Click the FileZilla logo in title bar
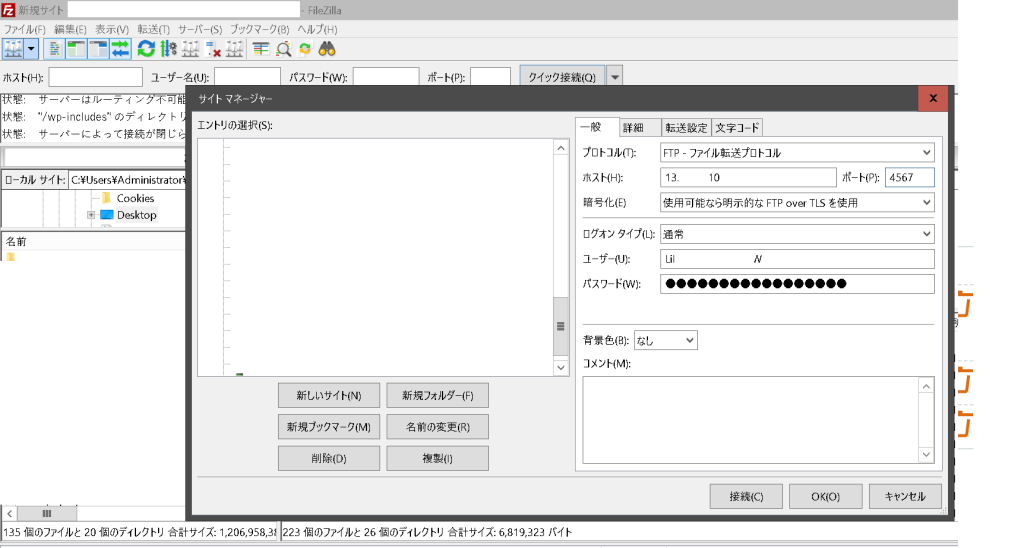1024x548 pixels. pos(8,10)
